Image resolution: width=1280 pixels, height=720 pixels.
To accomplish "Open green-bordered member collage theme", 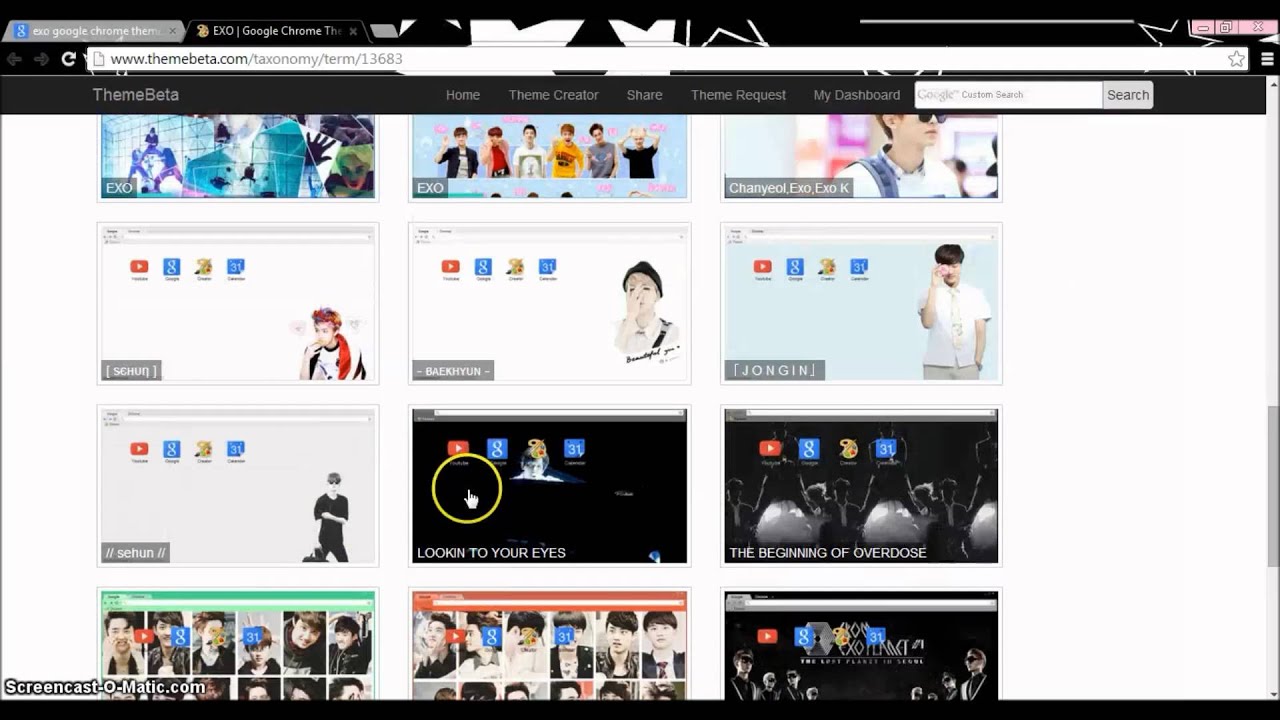I will coord(238,645).
